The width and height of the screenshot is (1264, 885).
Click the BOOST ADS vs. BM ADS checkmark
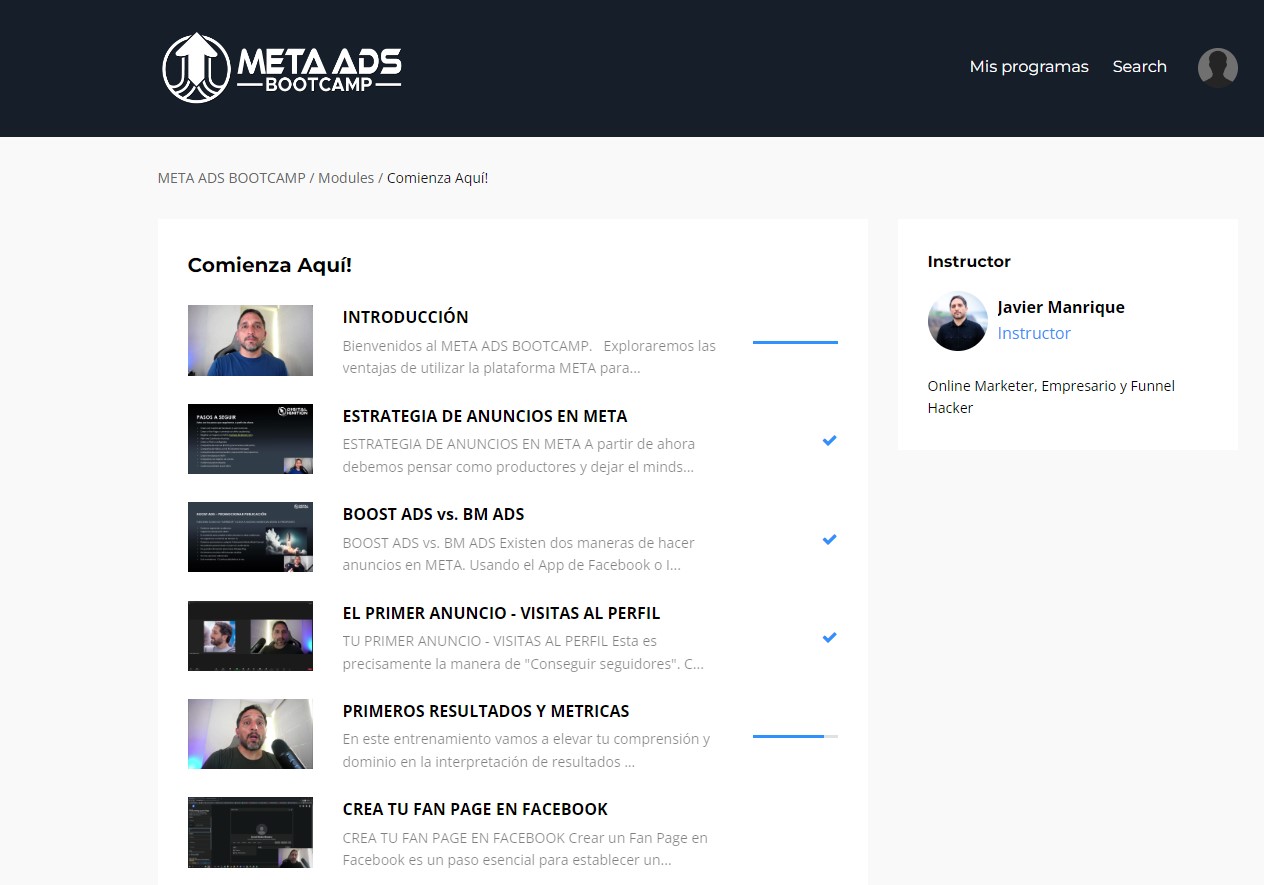(829, 539)
